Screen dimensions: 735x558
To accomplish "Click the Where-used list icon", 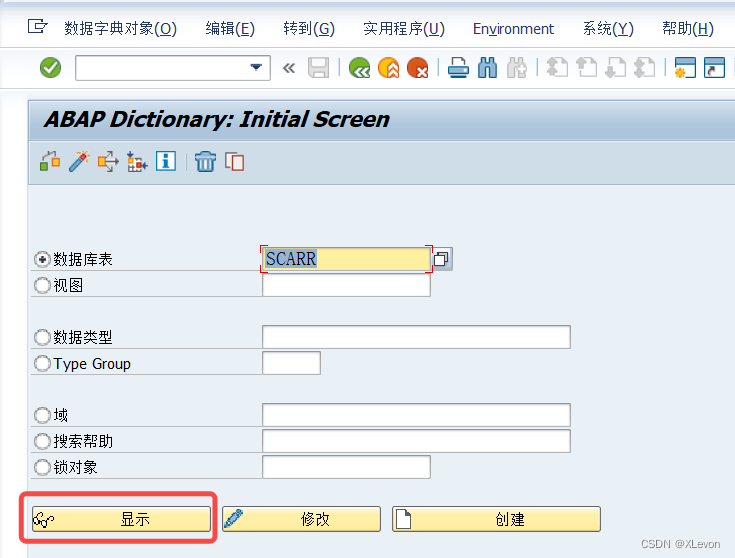I will click(108, 162).
